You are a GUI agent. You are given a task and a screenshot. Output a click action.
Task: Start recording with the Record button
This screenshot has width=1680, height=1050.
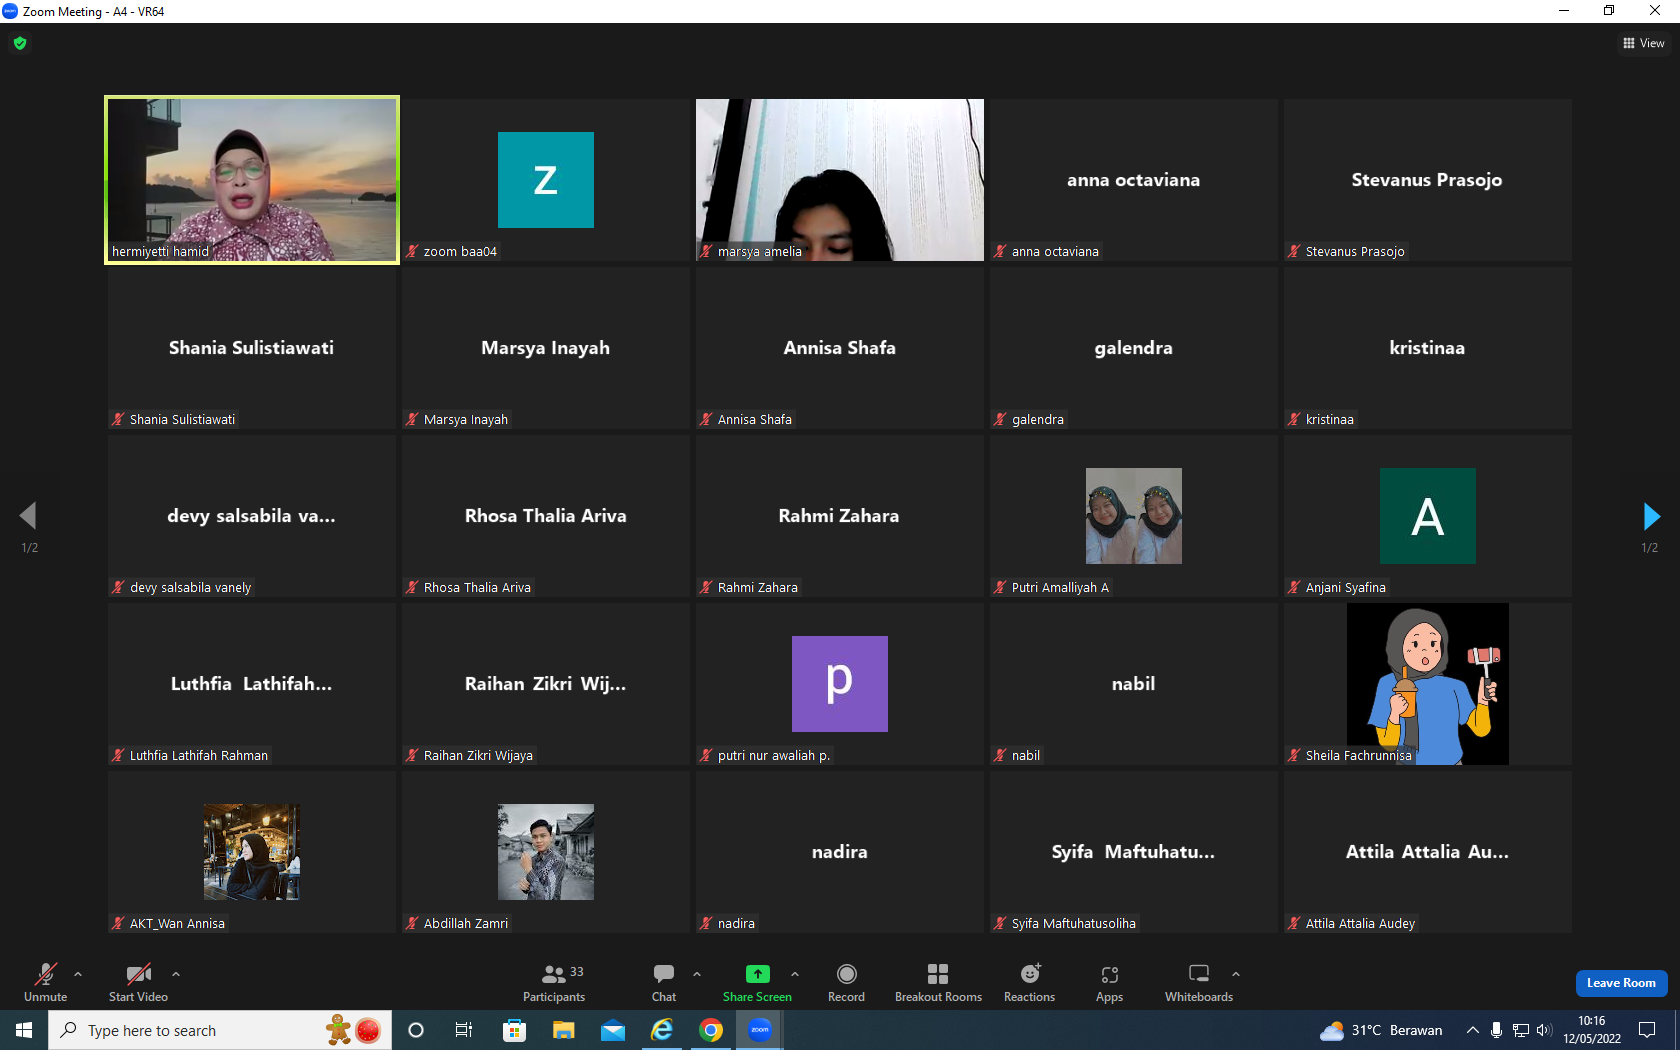[x=846, y=983]
